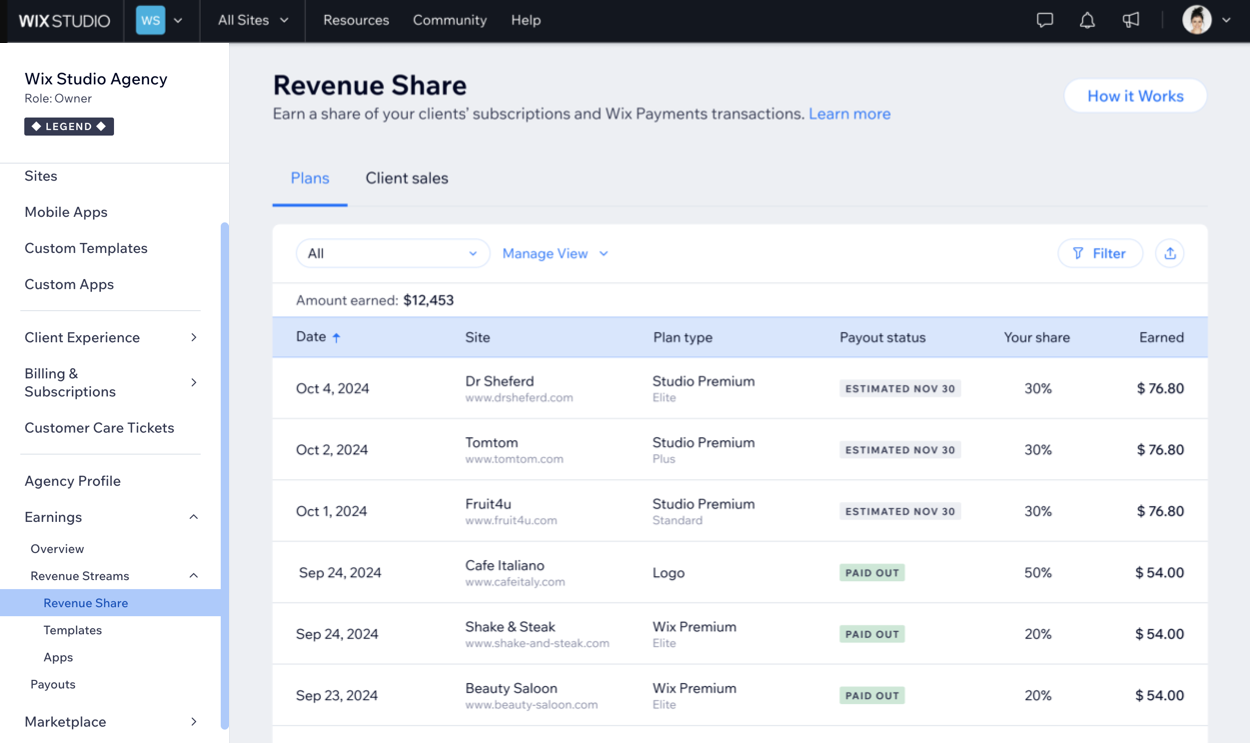This screenshot has height=743, width=1250.
Task: Open Custom Templates in sidebar
Action: pos(86,248)
